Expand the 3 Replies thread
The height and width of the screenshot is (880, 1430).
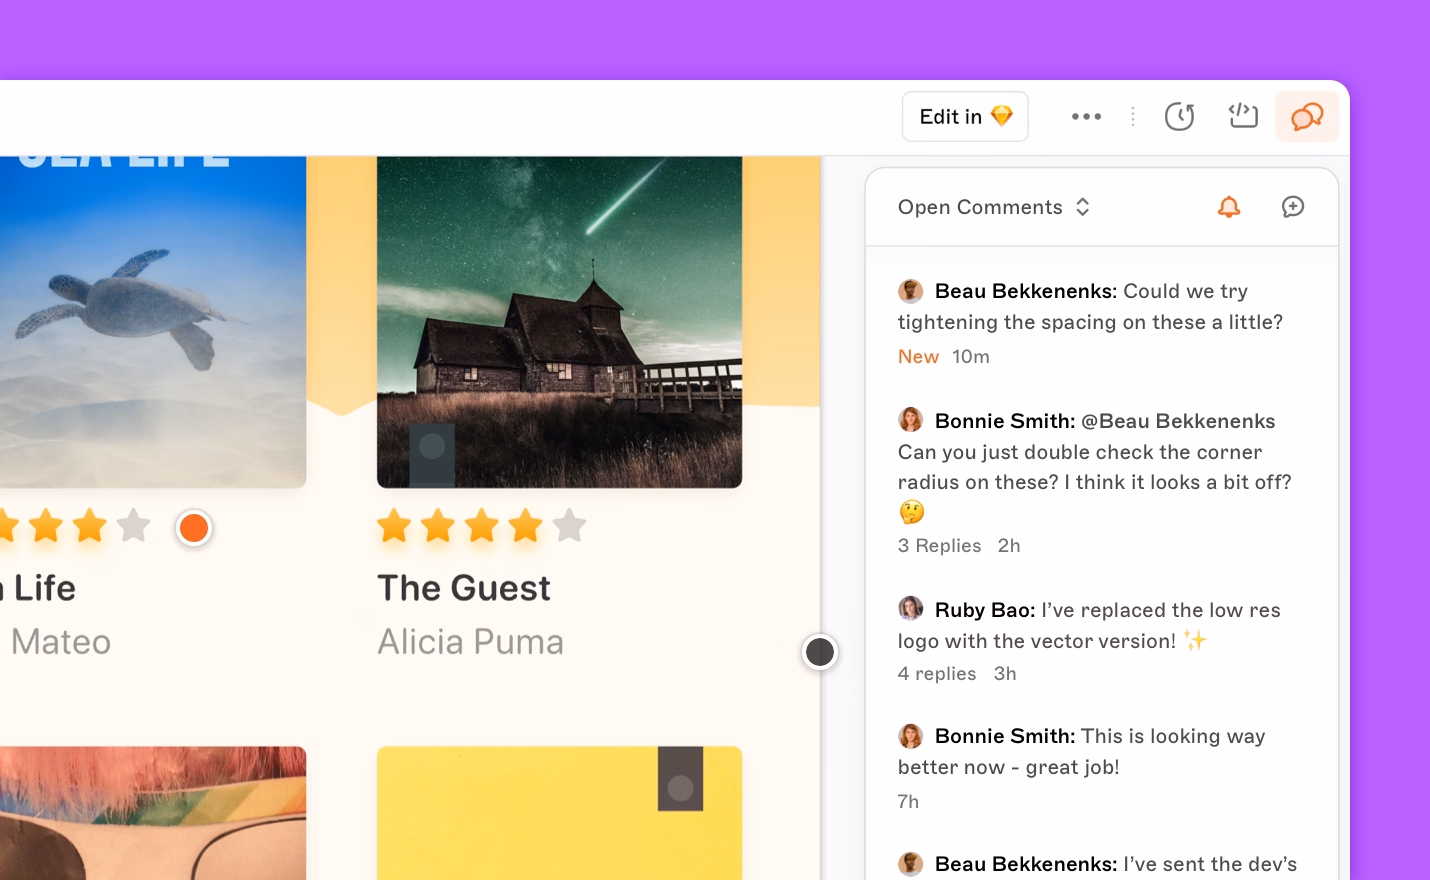click(x=939, y=546)
